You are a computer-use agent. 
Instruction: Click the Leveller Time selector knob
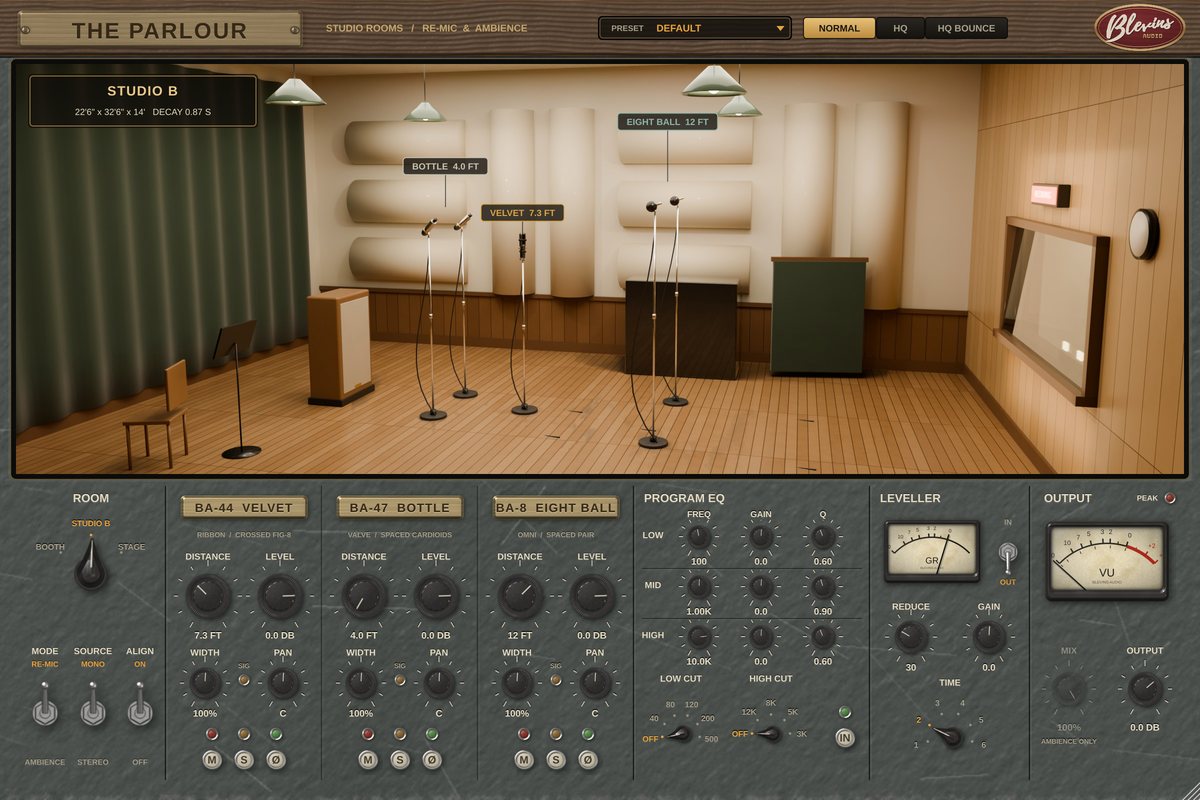click(x=946, y=736)
